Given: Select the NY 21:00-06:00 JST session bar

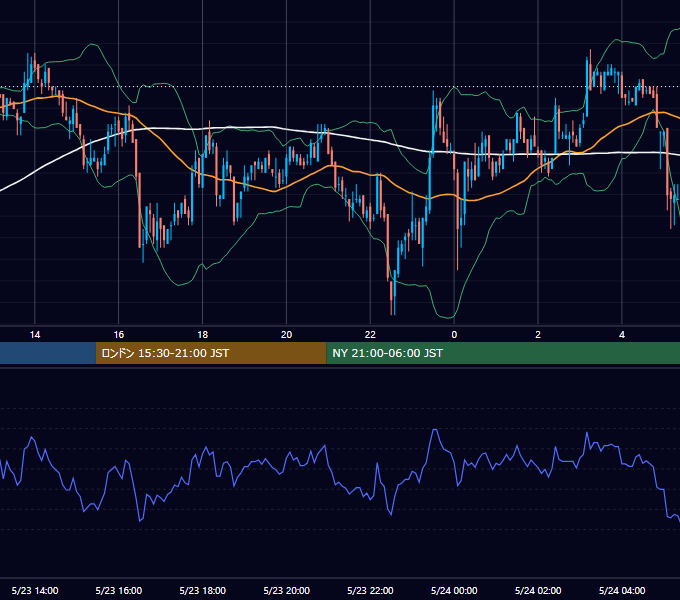Looking at the screenshot, I should pyautogui.click(x=503, y=353).
